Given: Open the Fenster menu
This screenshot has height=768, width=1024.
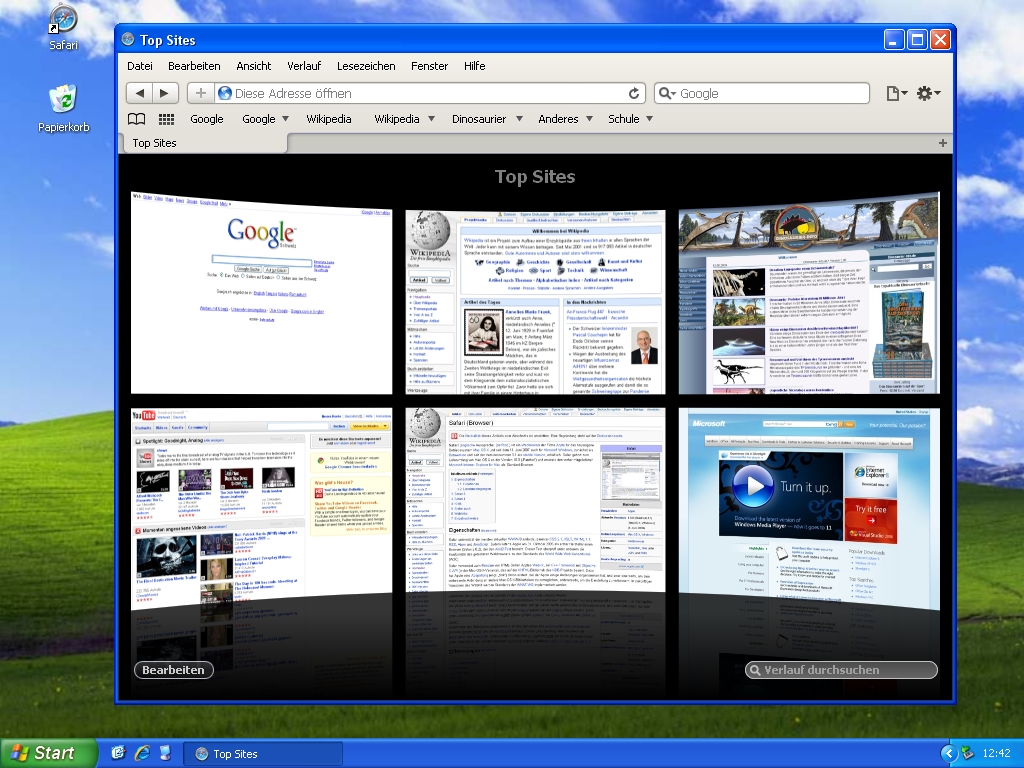Looking at the screenshot, I should [x=429, y=66].
